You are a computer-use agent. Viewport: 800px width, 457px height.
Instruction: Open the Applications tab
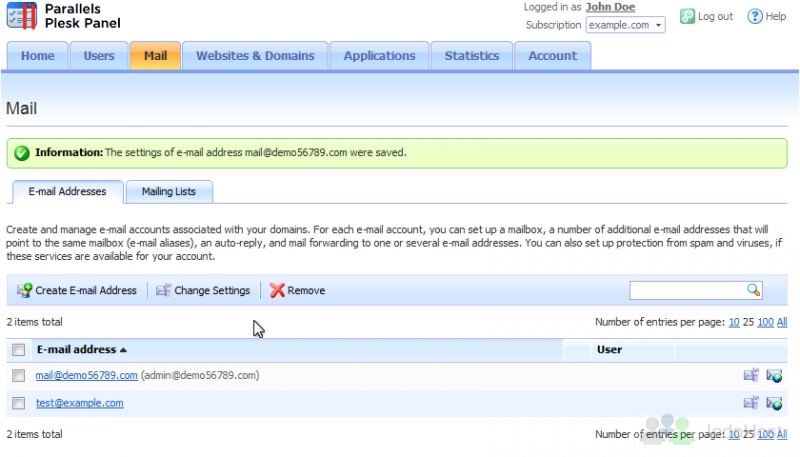[379, 56]
